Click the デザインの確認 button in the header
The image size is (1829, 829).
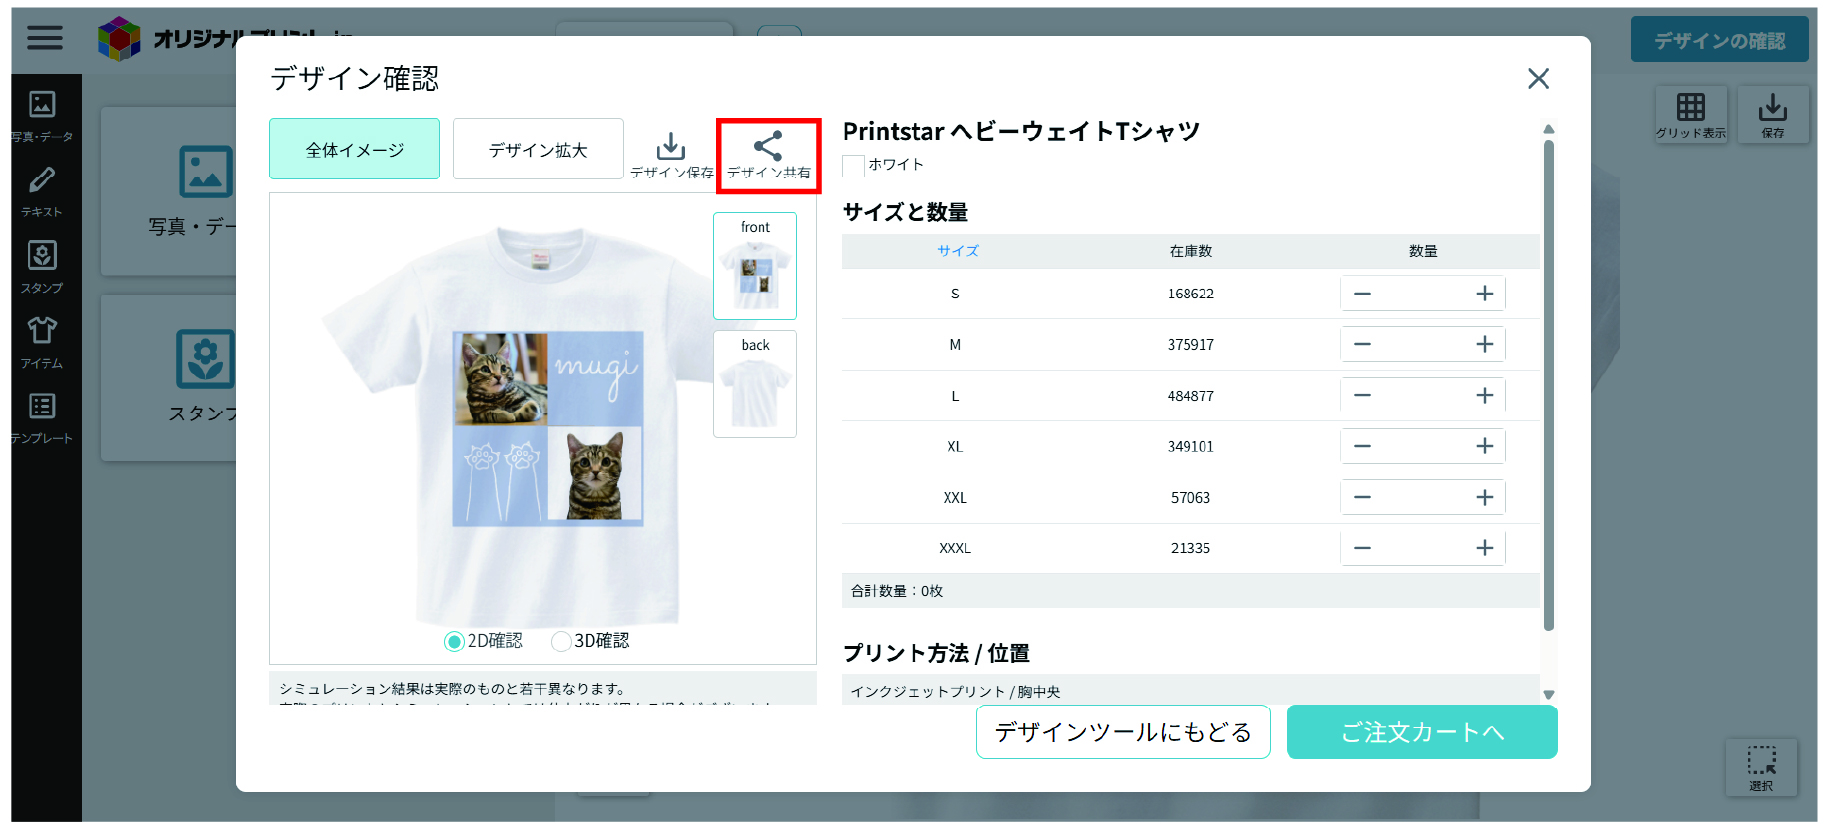click(1719, 40)
